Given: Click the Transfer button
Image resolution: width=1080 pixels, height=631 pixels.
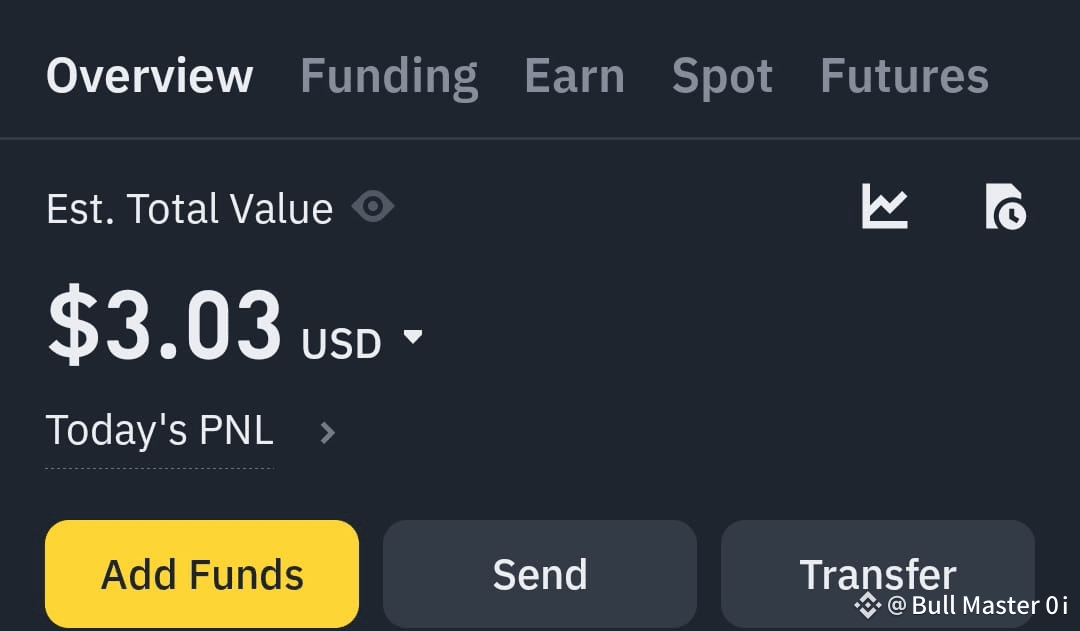Looking at the screenshot, I should point(878,574).
